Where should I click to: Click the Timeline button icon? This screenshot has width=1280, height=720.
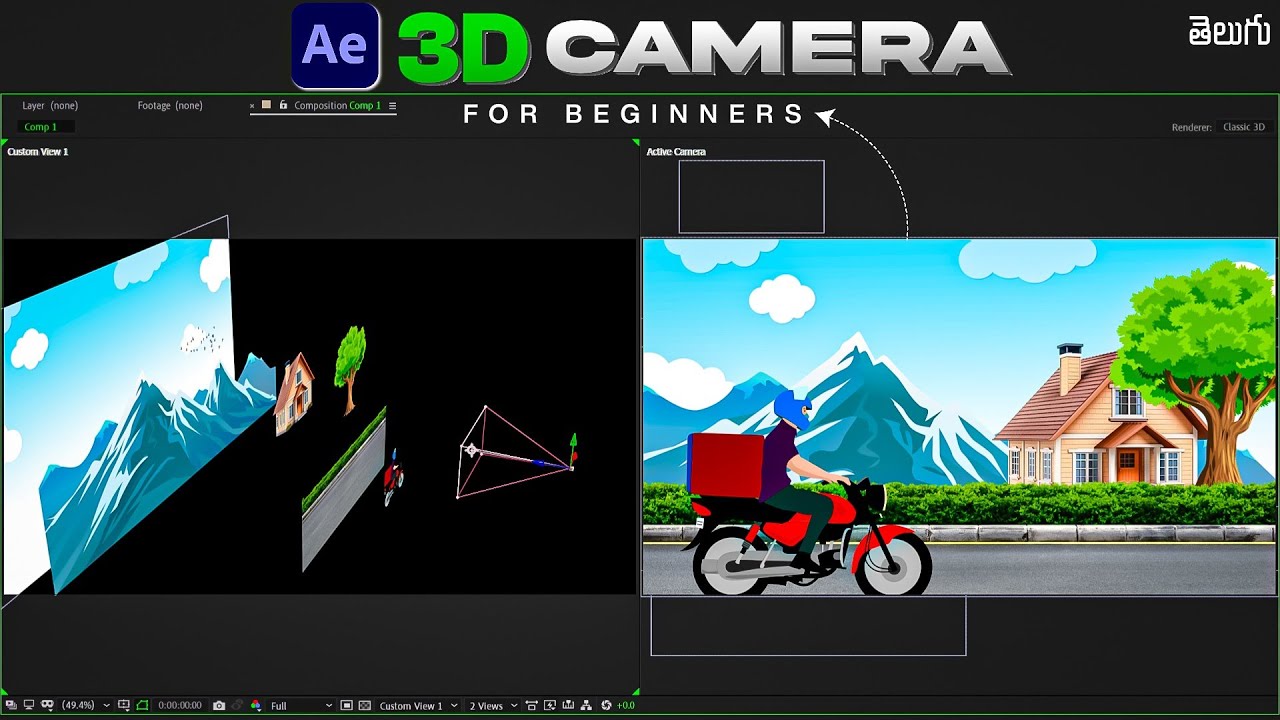567,705
